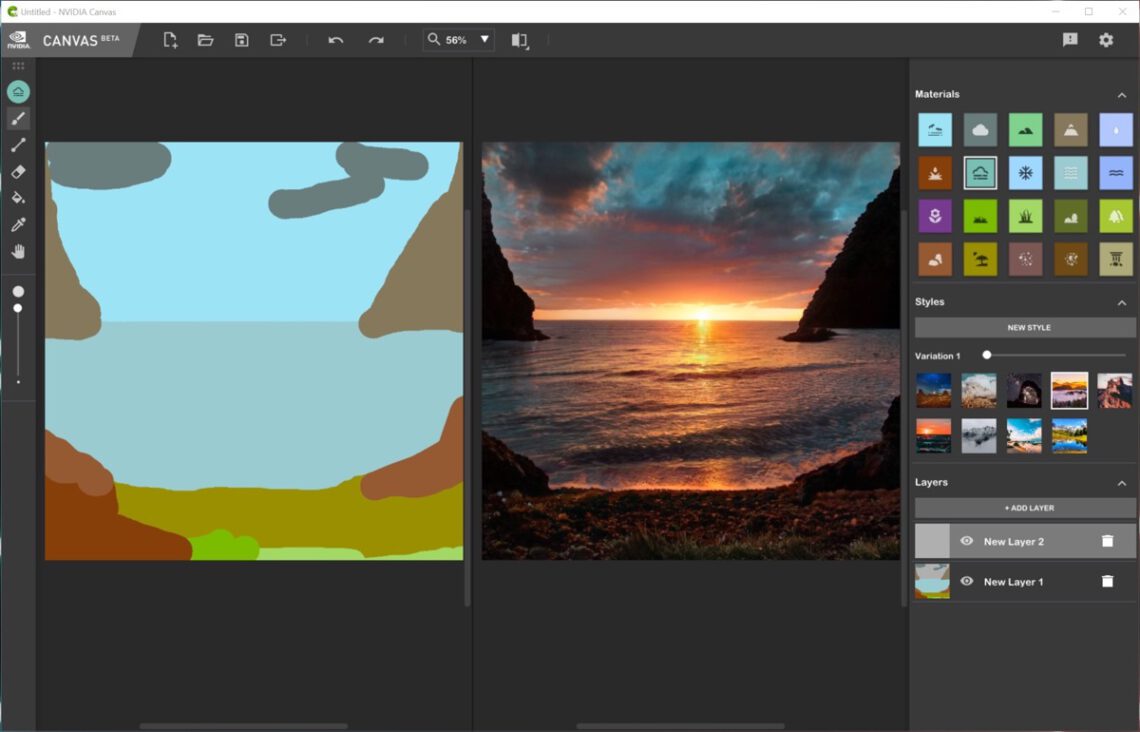Hide New Layer 2 visibility

966,541
